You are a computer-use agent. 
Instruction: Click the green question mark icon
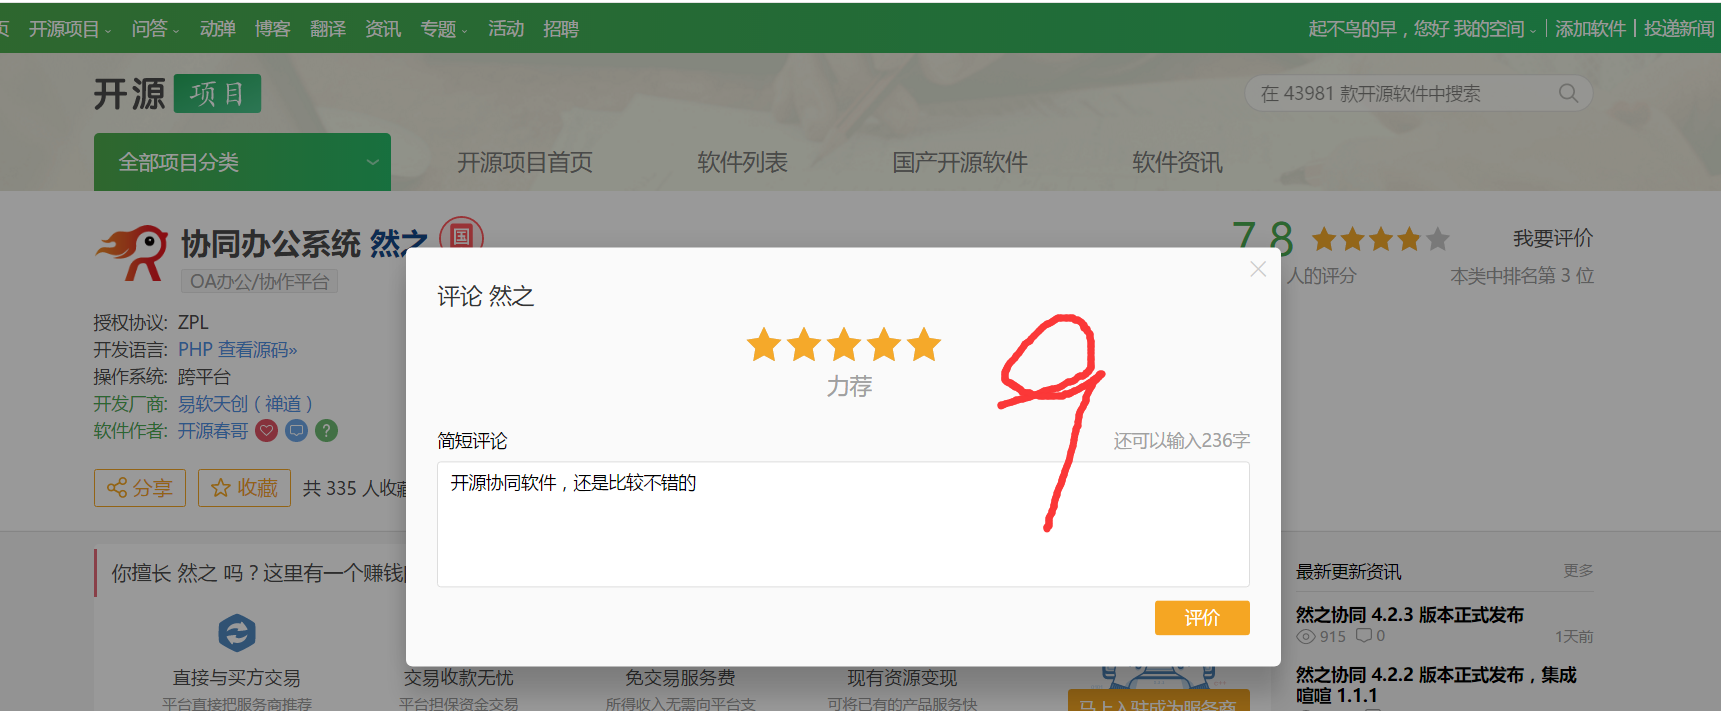(x=326, y=431)
